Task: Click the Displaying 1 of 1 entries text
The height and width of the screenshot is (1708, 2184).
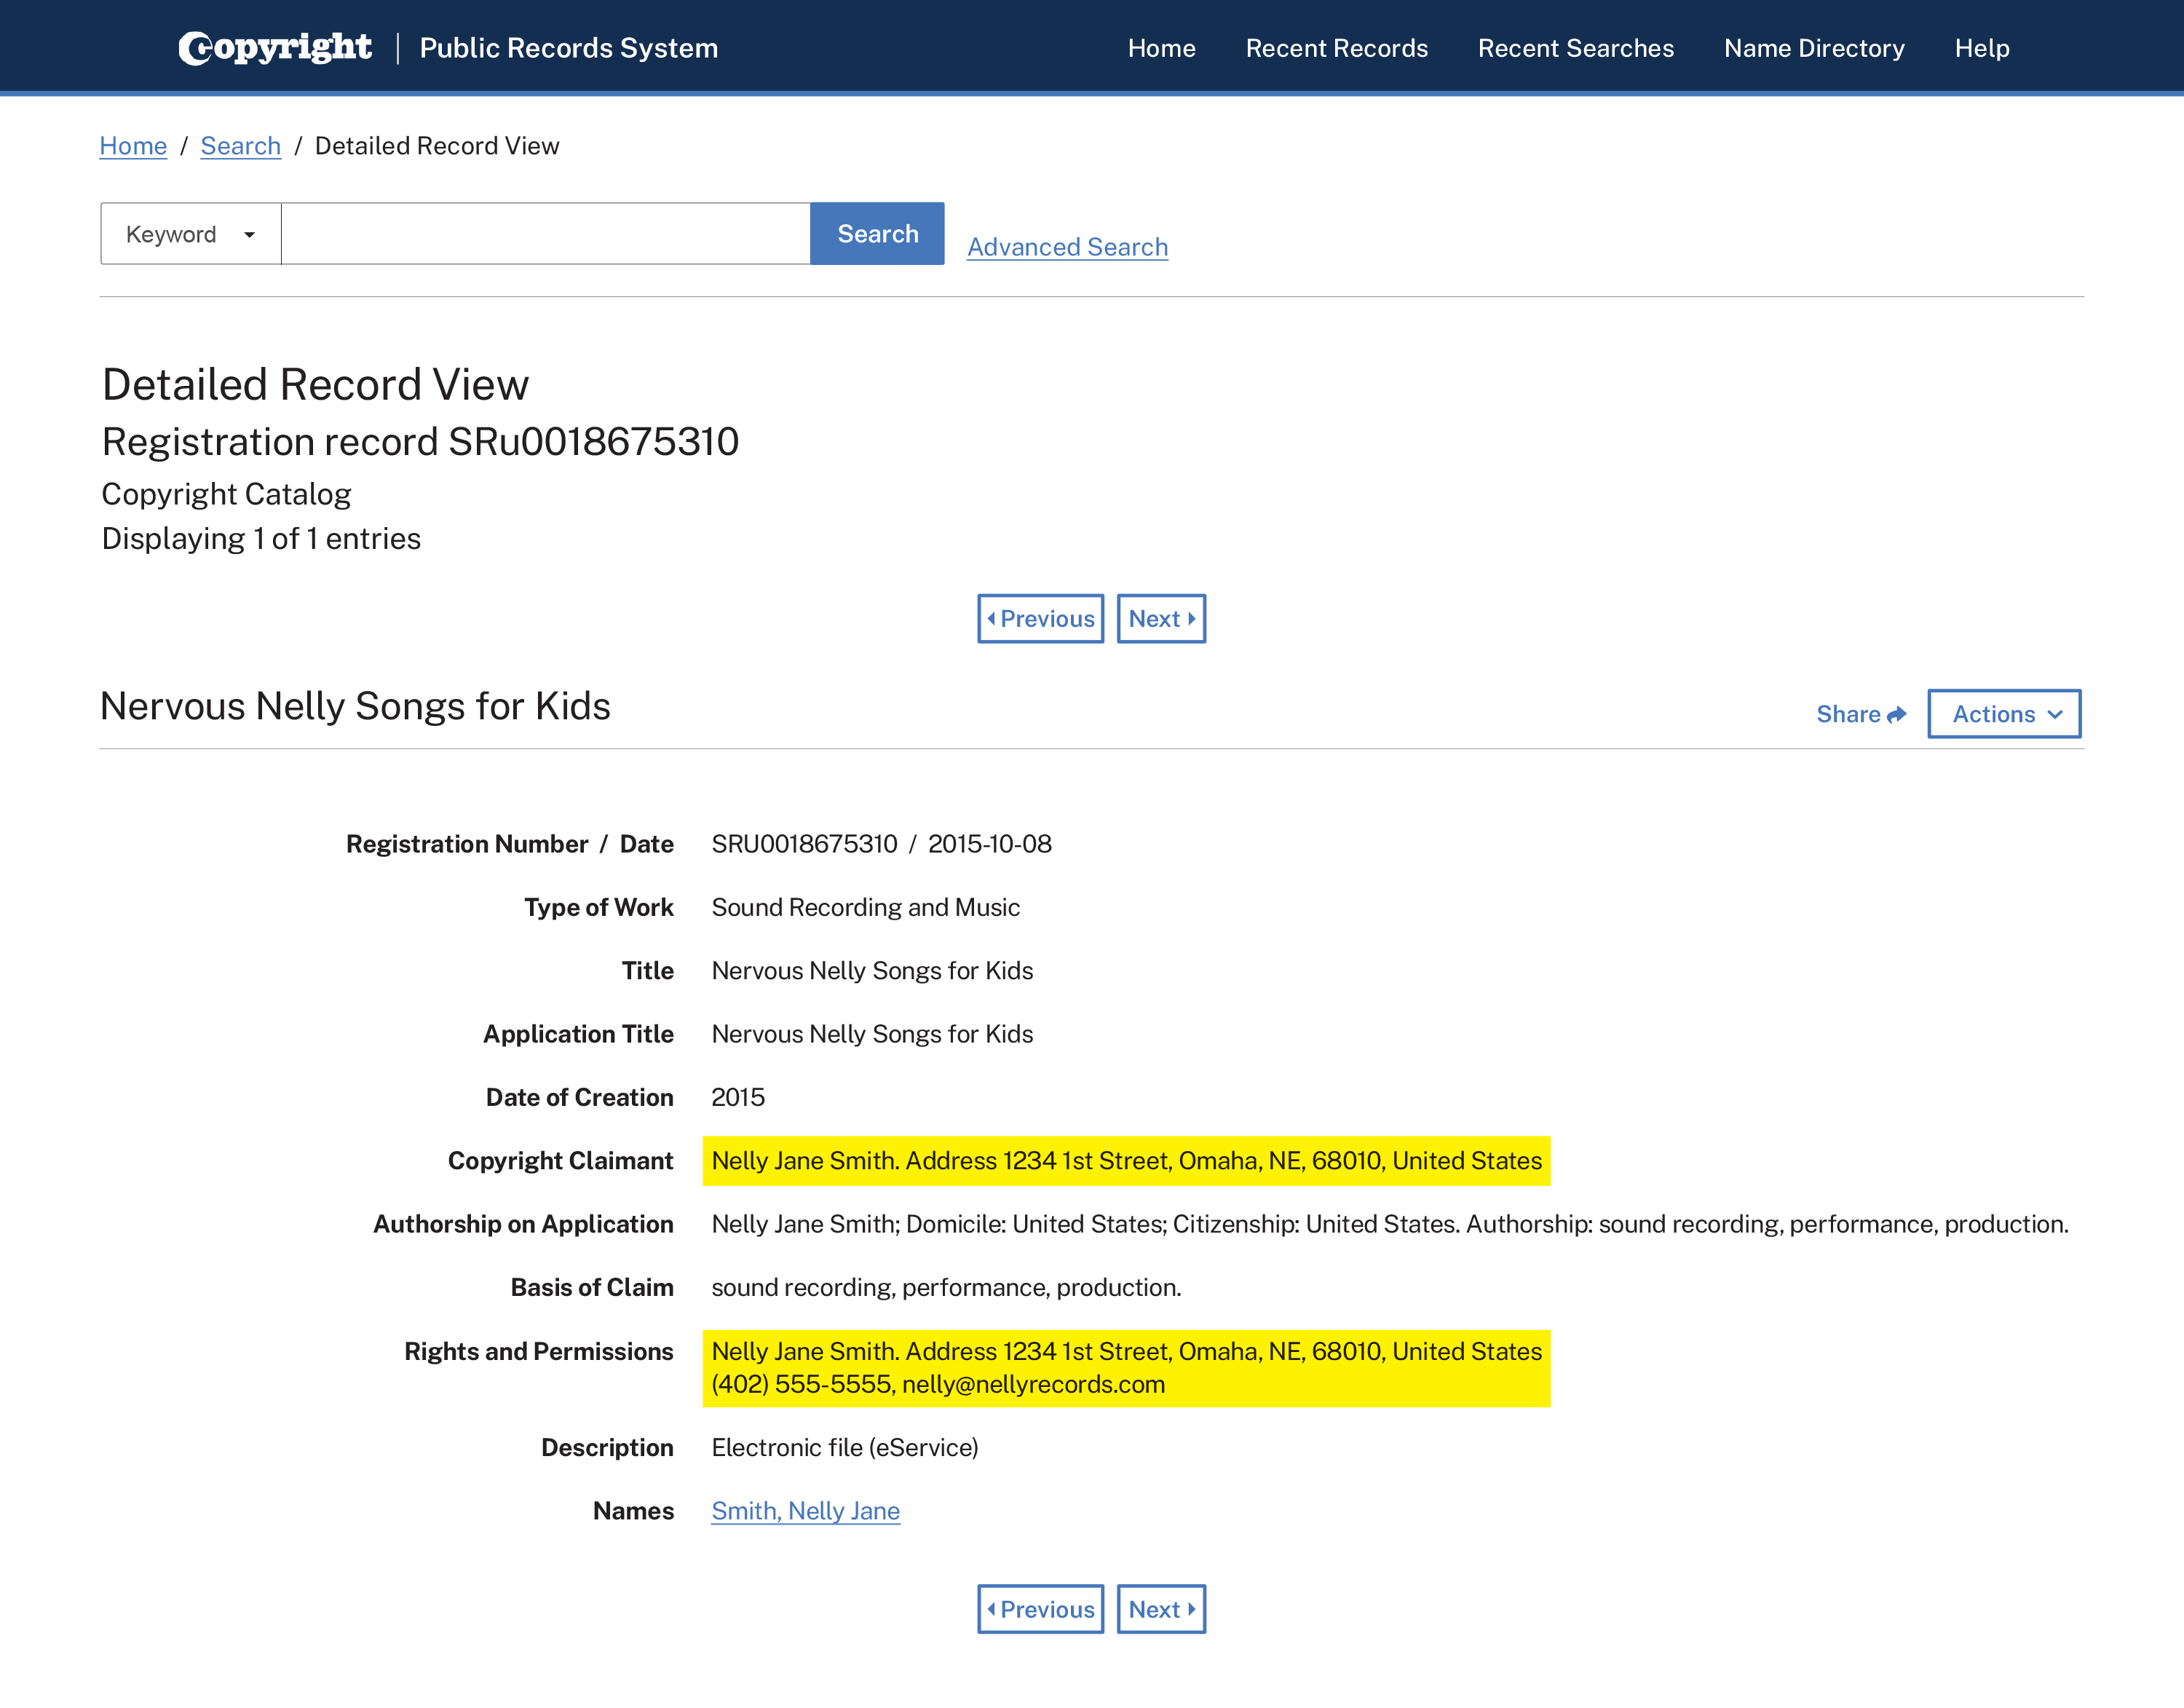Action: click(261, 539)
